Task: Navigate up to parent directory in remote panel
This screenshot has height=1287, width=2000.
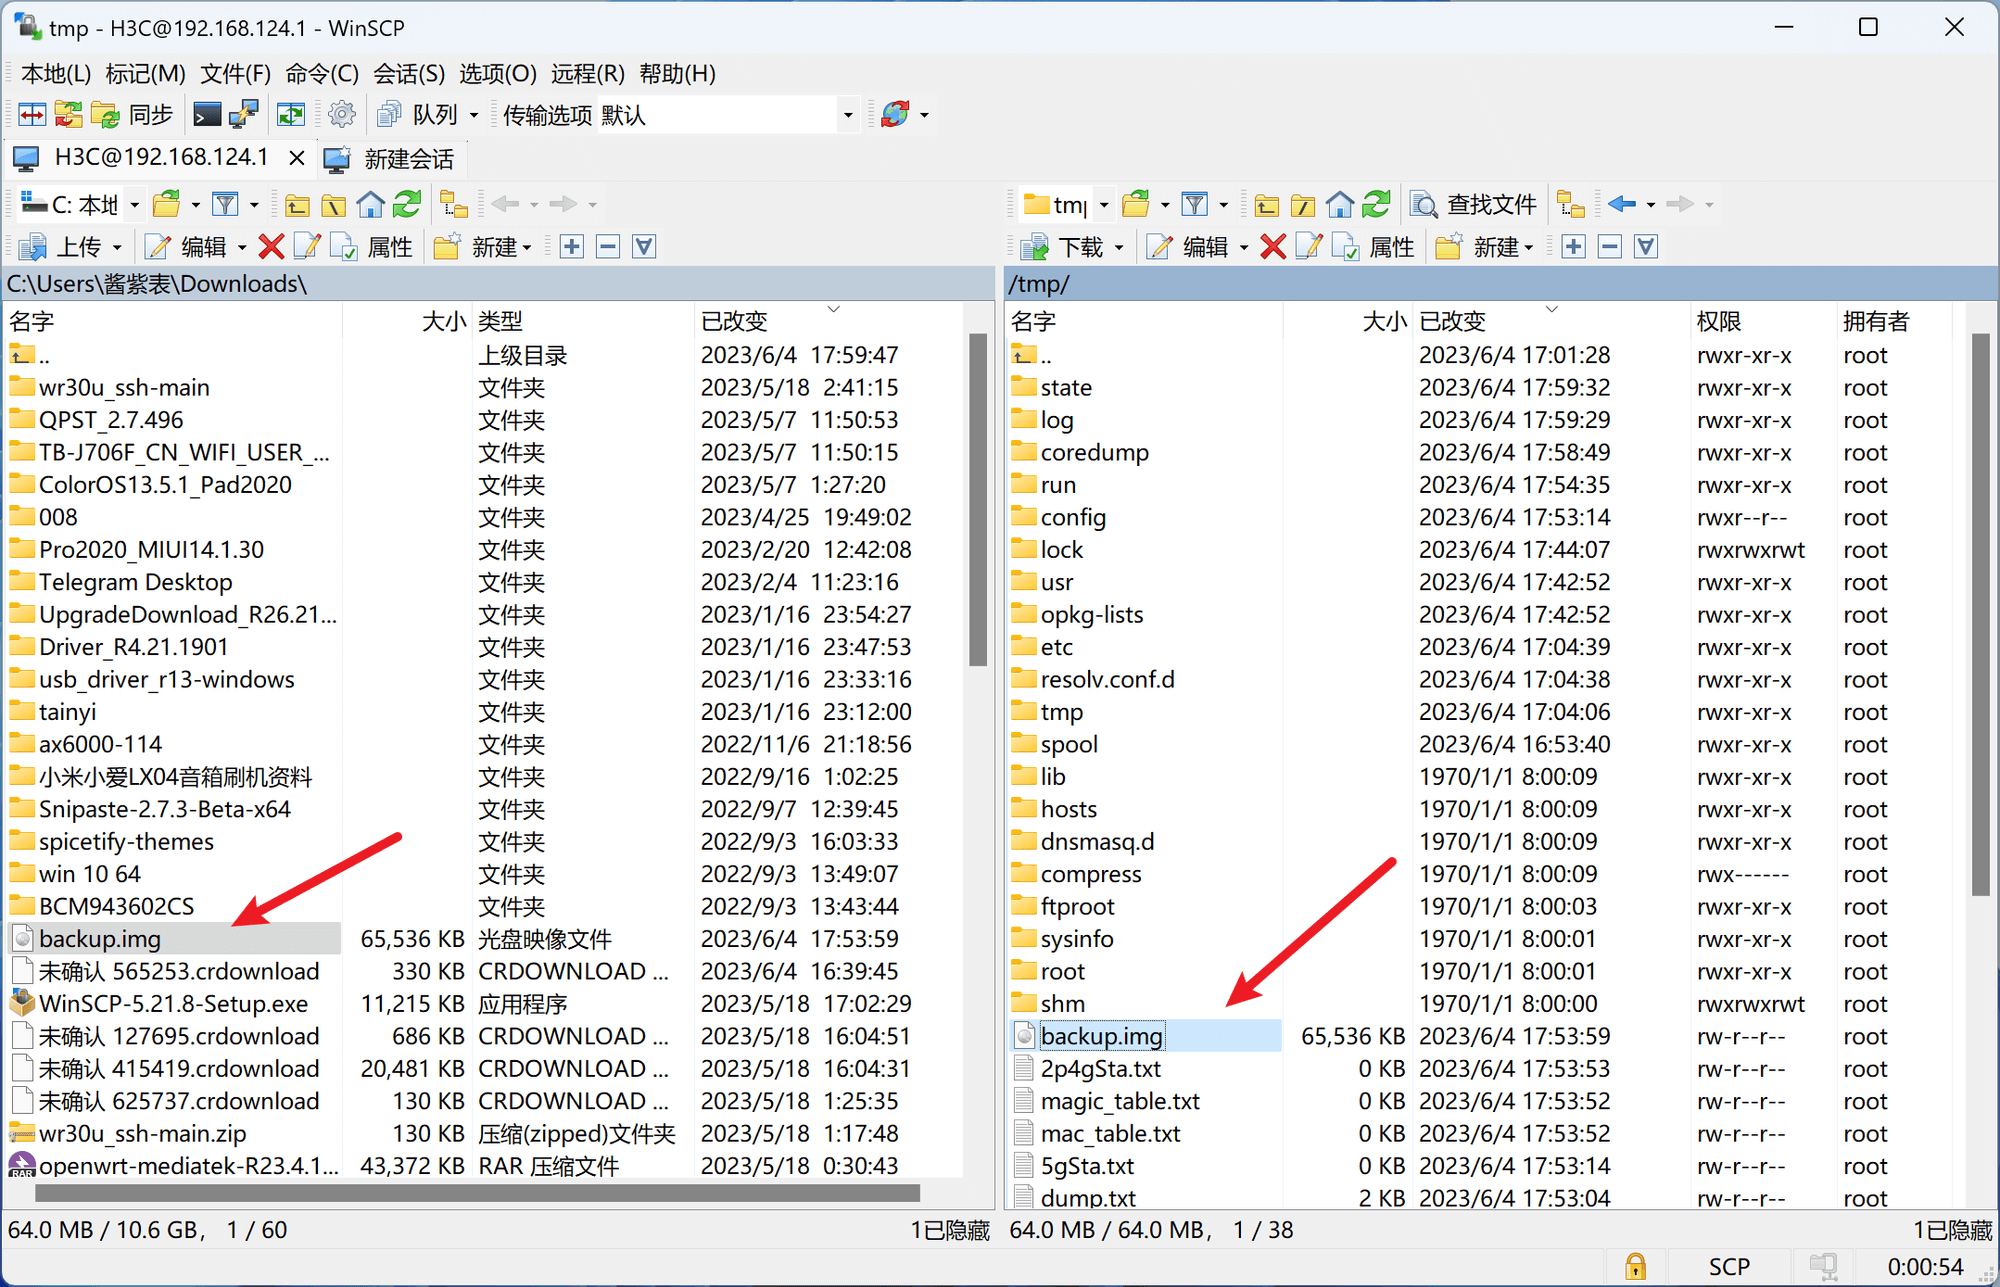Action: (1265, 204)
